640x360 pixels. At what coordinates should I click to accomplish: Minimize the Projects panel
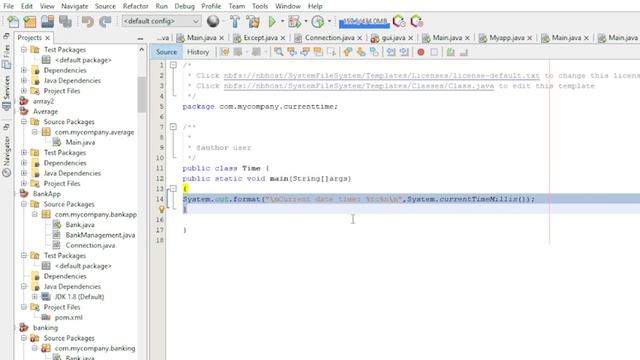coord(140,38)
